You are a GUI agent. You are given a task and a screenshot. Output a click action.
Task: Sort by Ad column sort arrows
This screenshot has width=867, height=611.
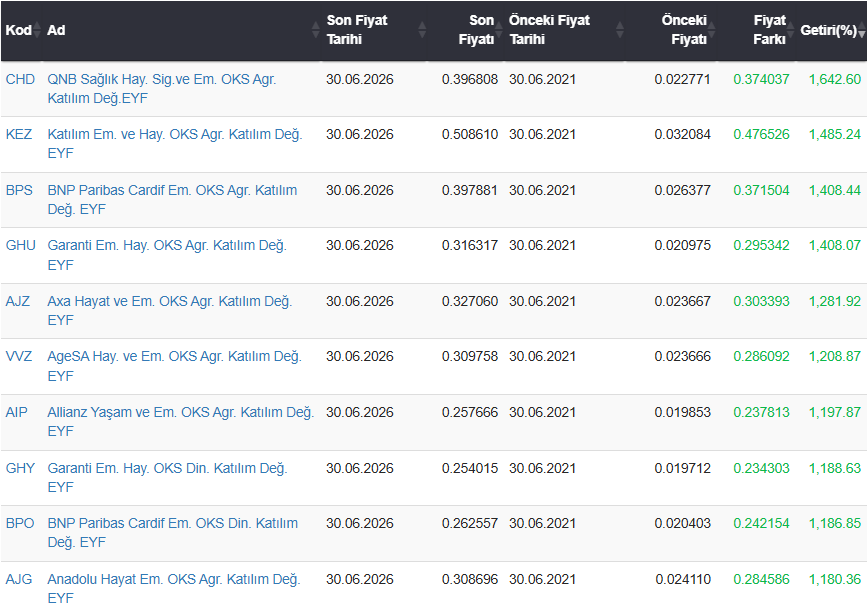click(315, 30)
